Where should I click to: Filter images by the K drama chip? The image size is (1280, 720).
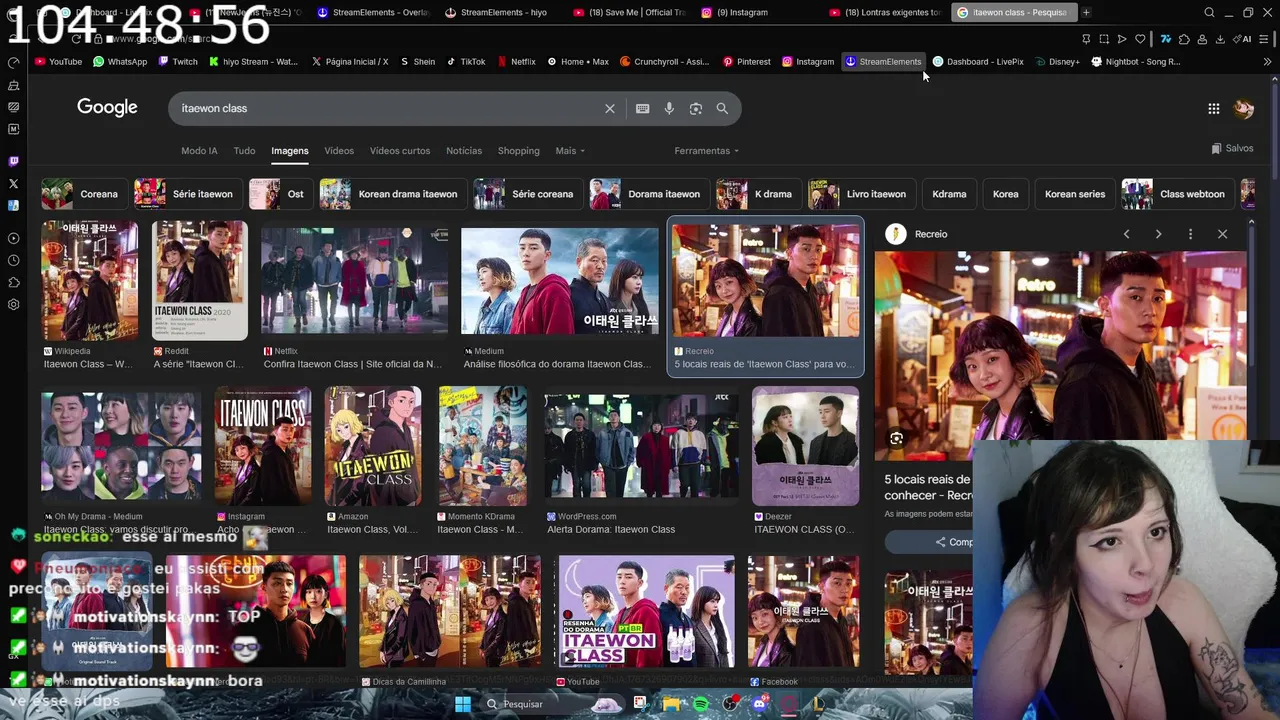pos(757,194)
